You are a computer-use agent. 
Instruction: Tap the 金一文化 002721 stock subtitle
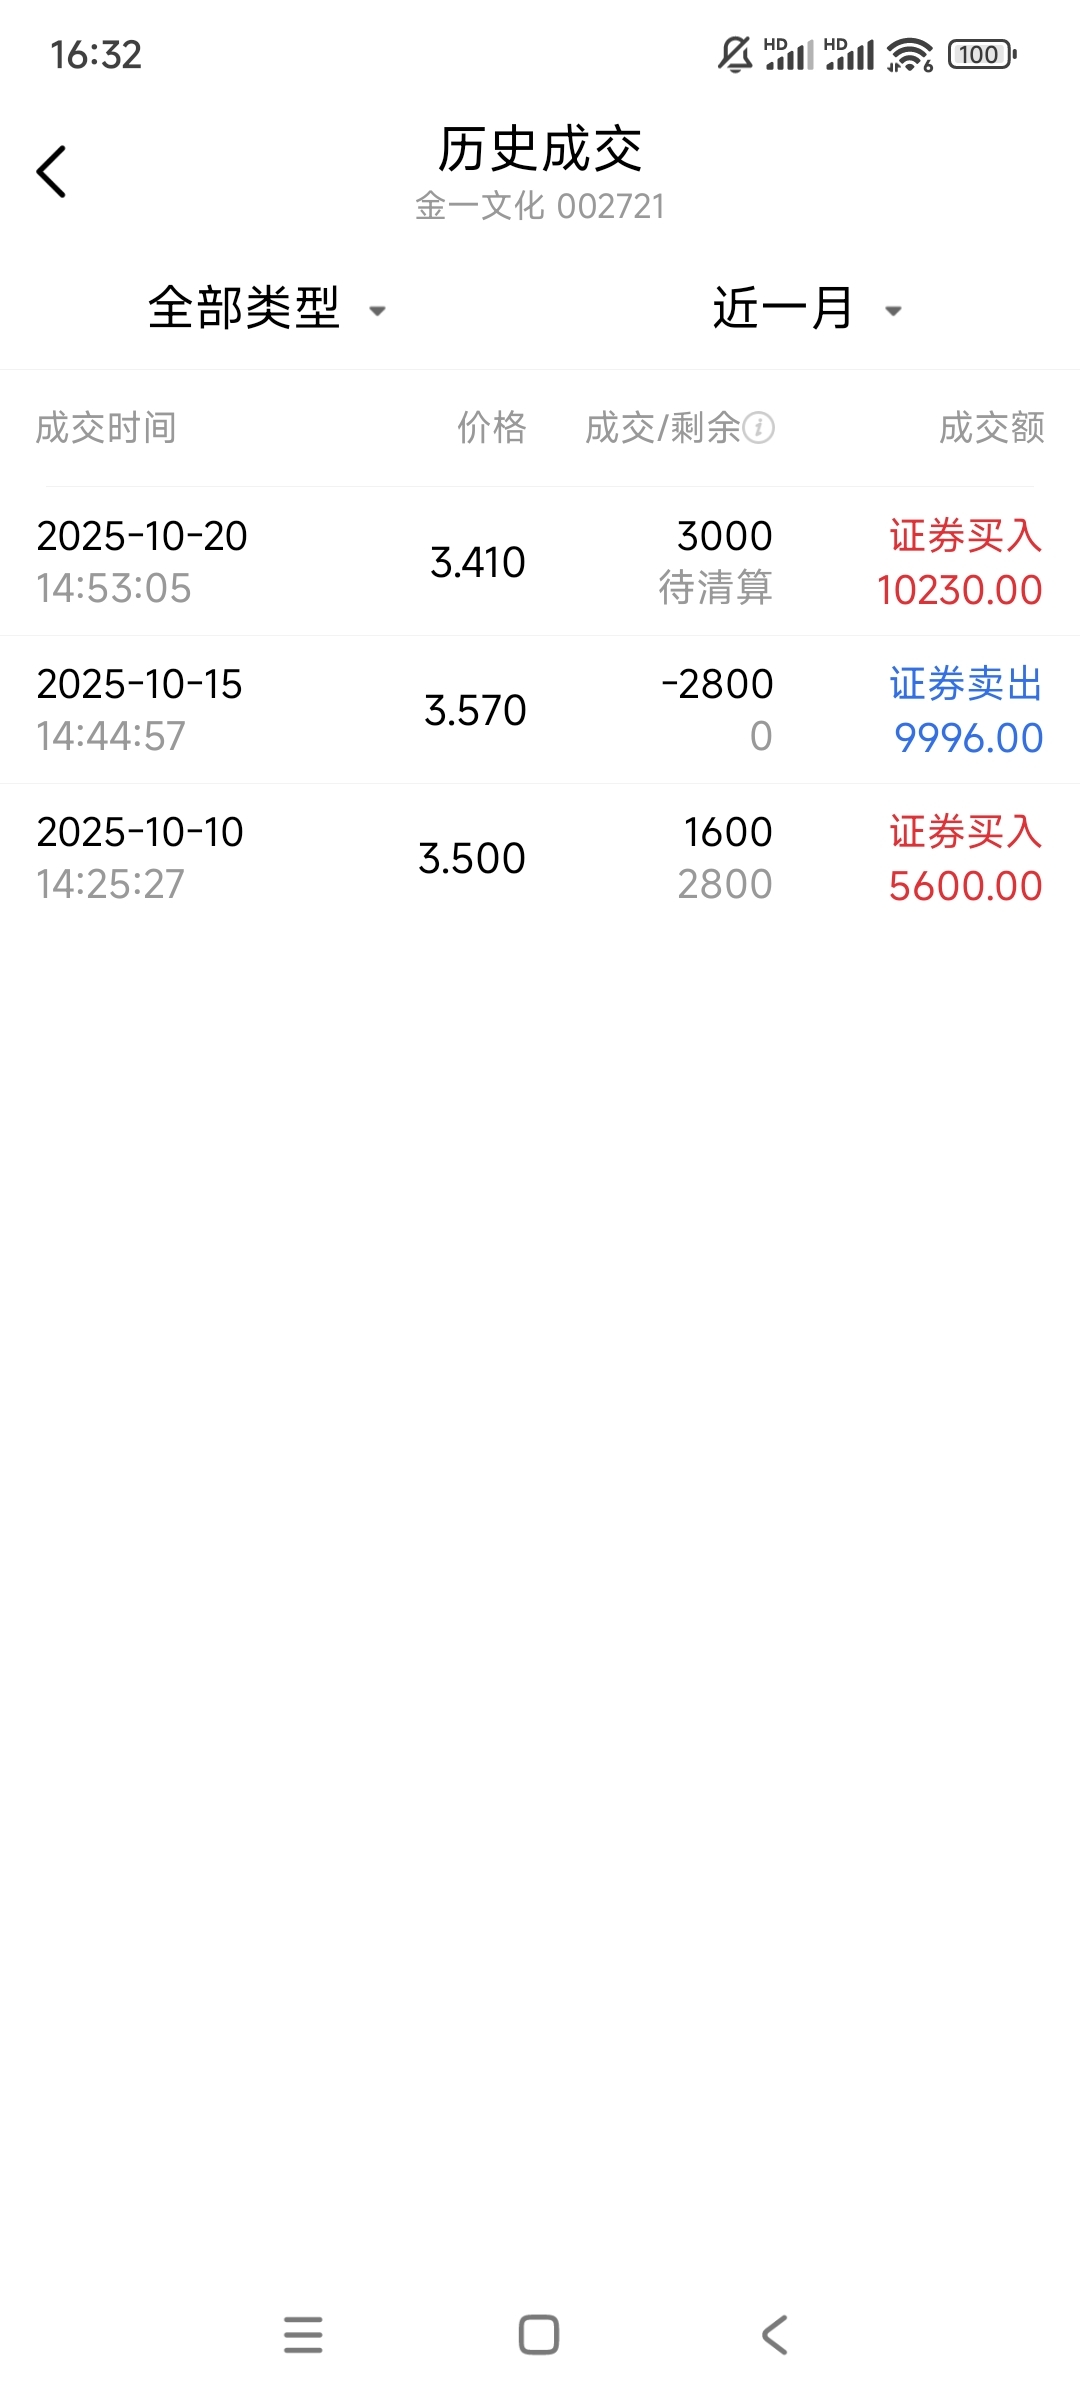pos(540,206)
